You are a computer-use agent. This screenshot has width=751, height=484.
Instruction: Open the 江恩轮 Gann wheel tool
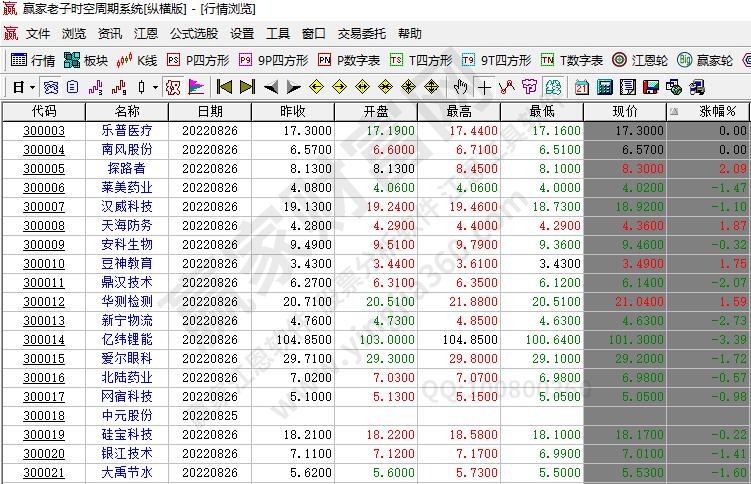[641, 60]
